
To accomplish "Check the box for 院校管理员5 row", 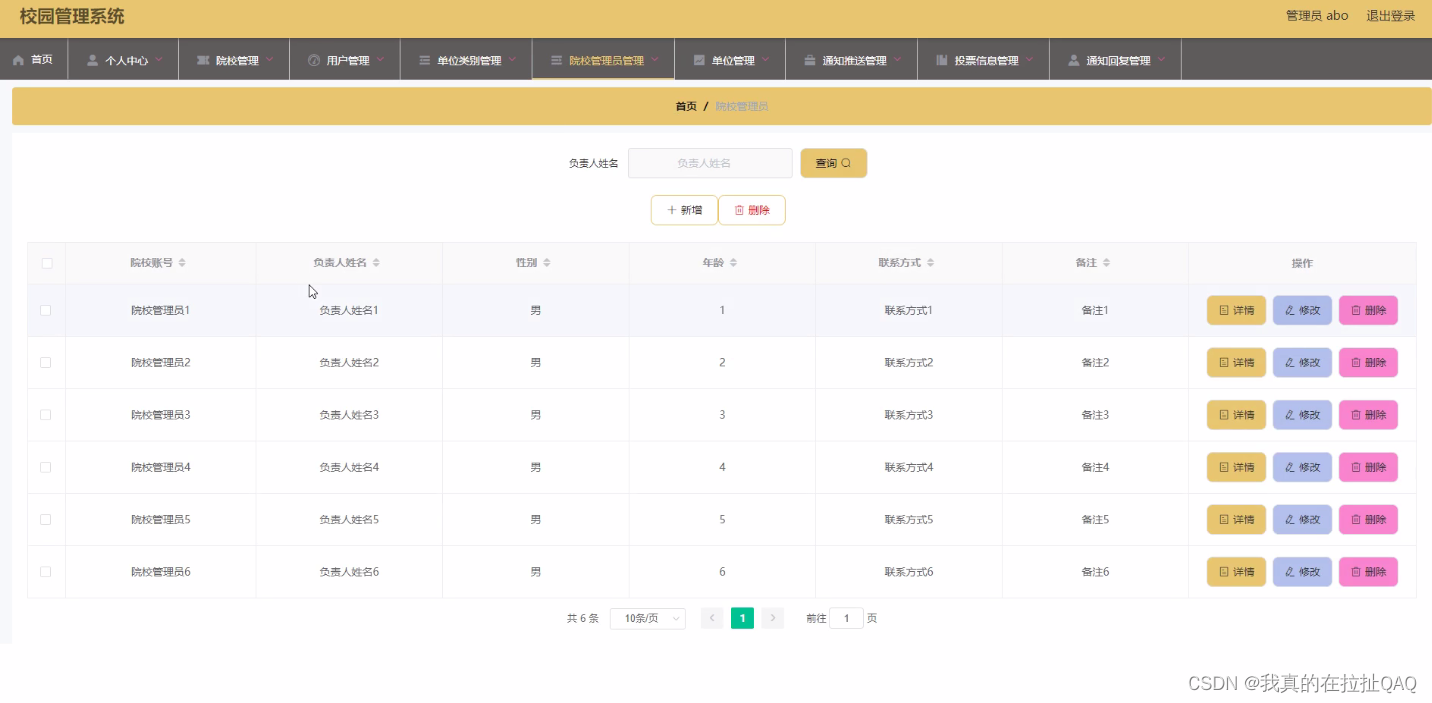I will [x=46, y=519].
